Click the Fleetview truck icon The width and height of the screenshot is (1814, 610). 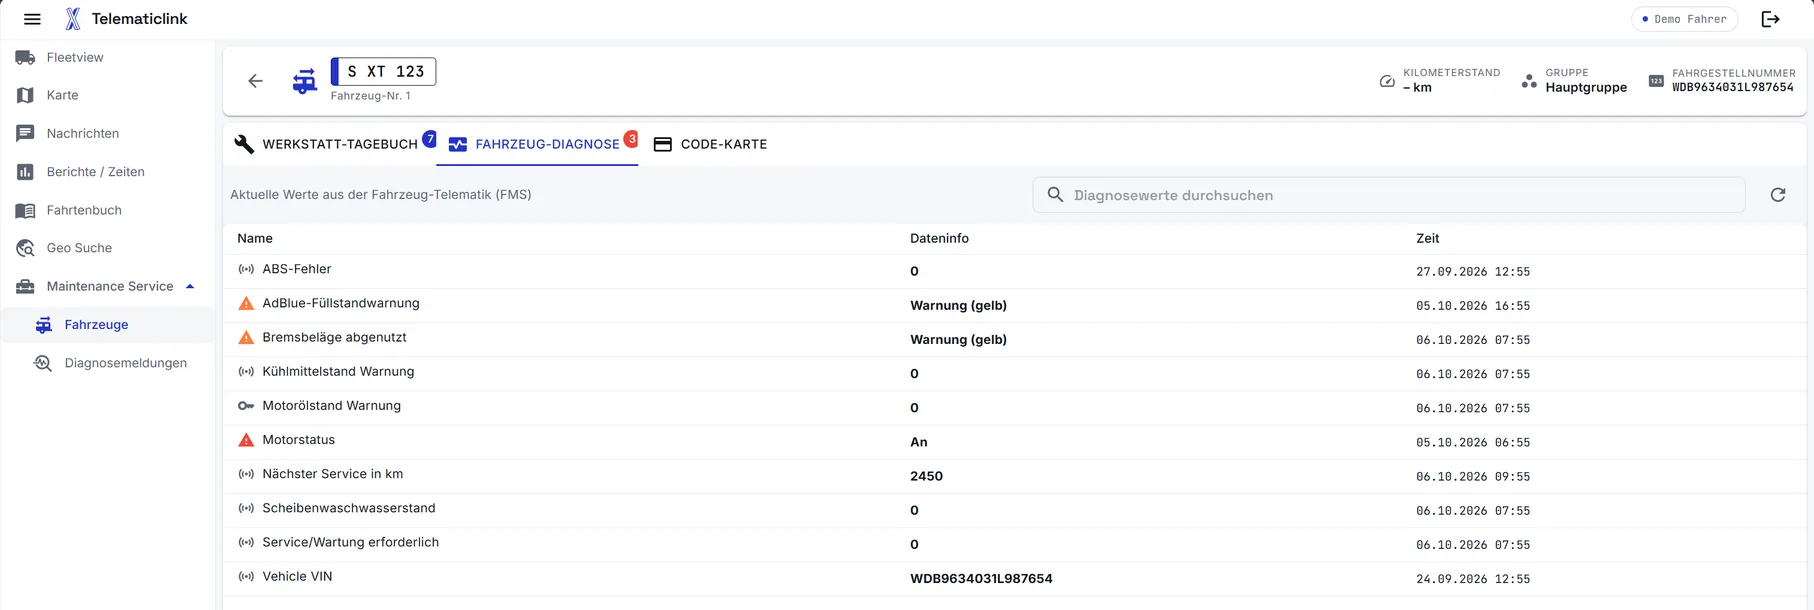coord(25,58)
